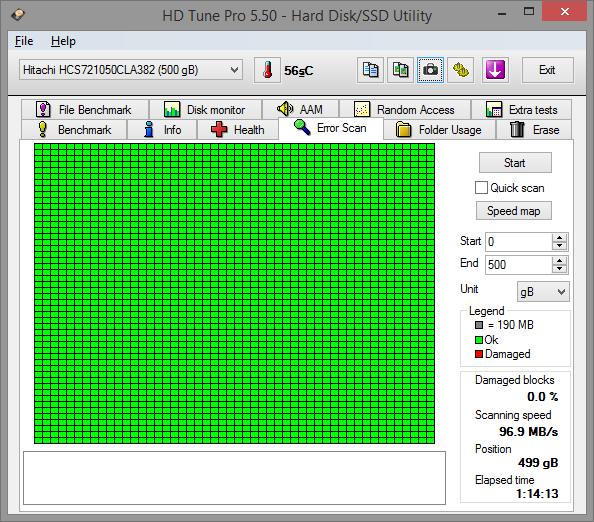
Task: Click the thermometer temperature icon
Action: point(267,70)
